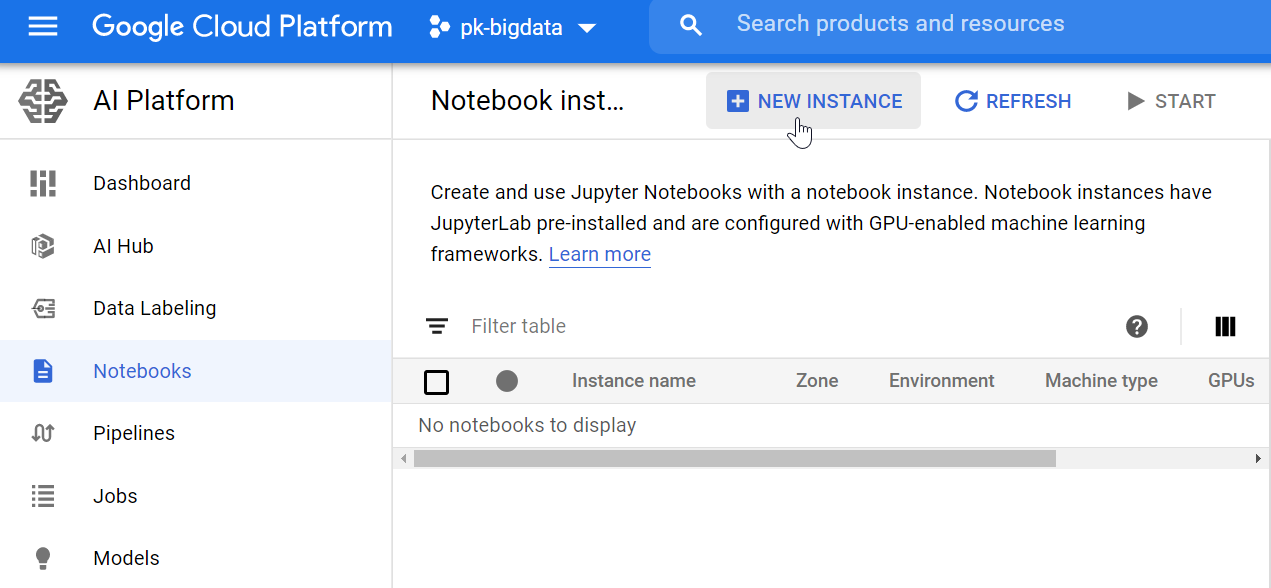Click the Notebooks document icon

(x=43, y=371)
